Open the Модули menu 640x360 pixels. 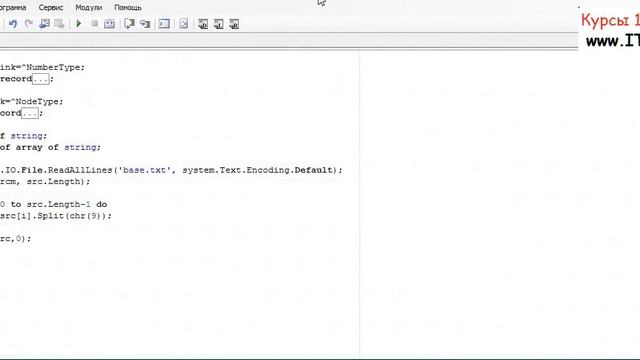pos(89,7)
